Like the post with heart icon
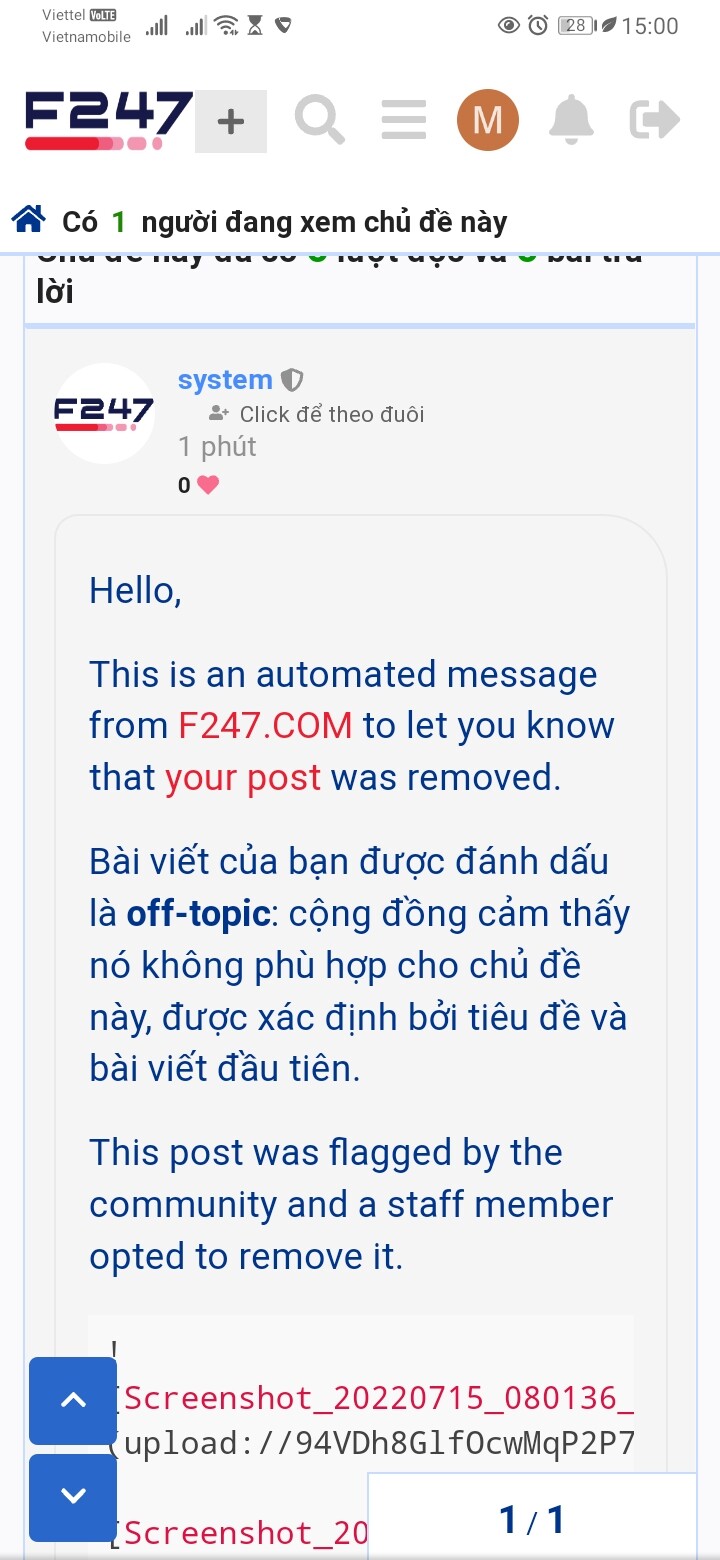Screen dimensions: 720x1560 (x=208, y=485)
